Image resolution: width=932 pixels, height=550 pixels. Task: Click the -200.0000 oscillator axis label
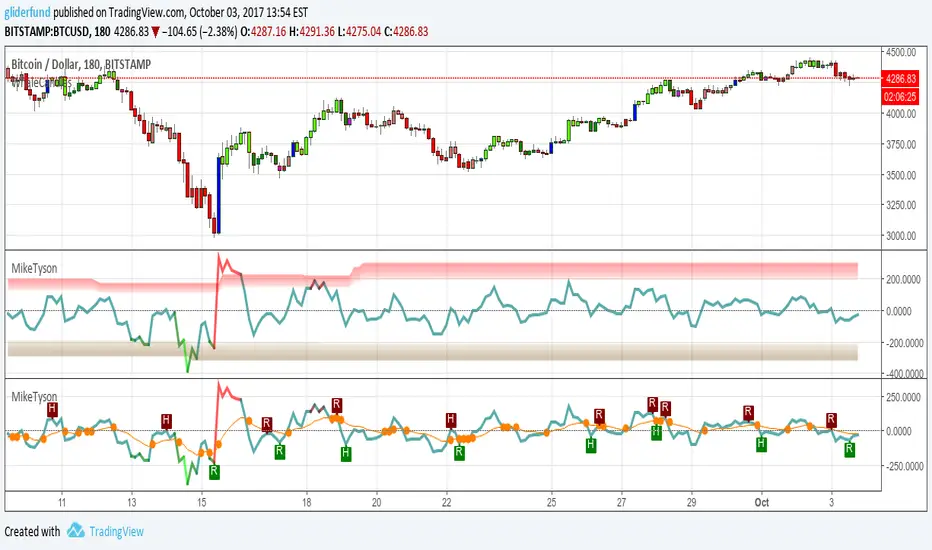903,343
